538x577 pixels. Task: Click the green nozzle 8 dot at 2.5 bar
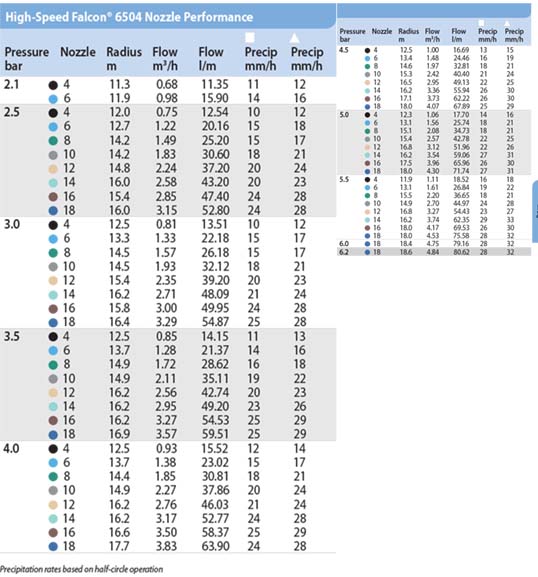[x=53, y=141]
